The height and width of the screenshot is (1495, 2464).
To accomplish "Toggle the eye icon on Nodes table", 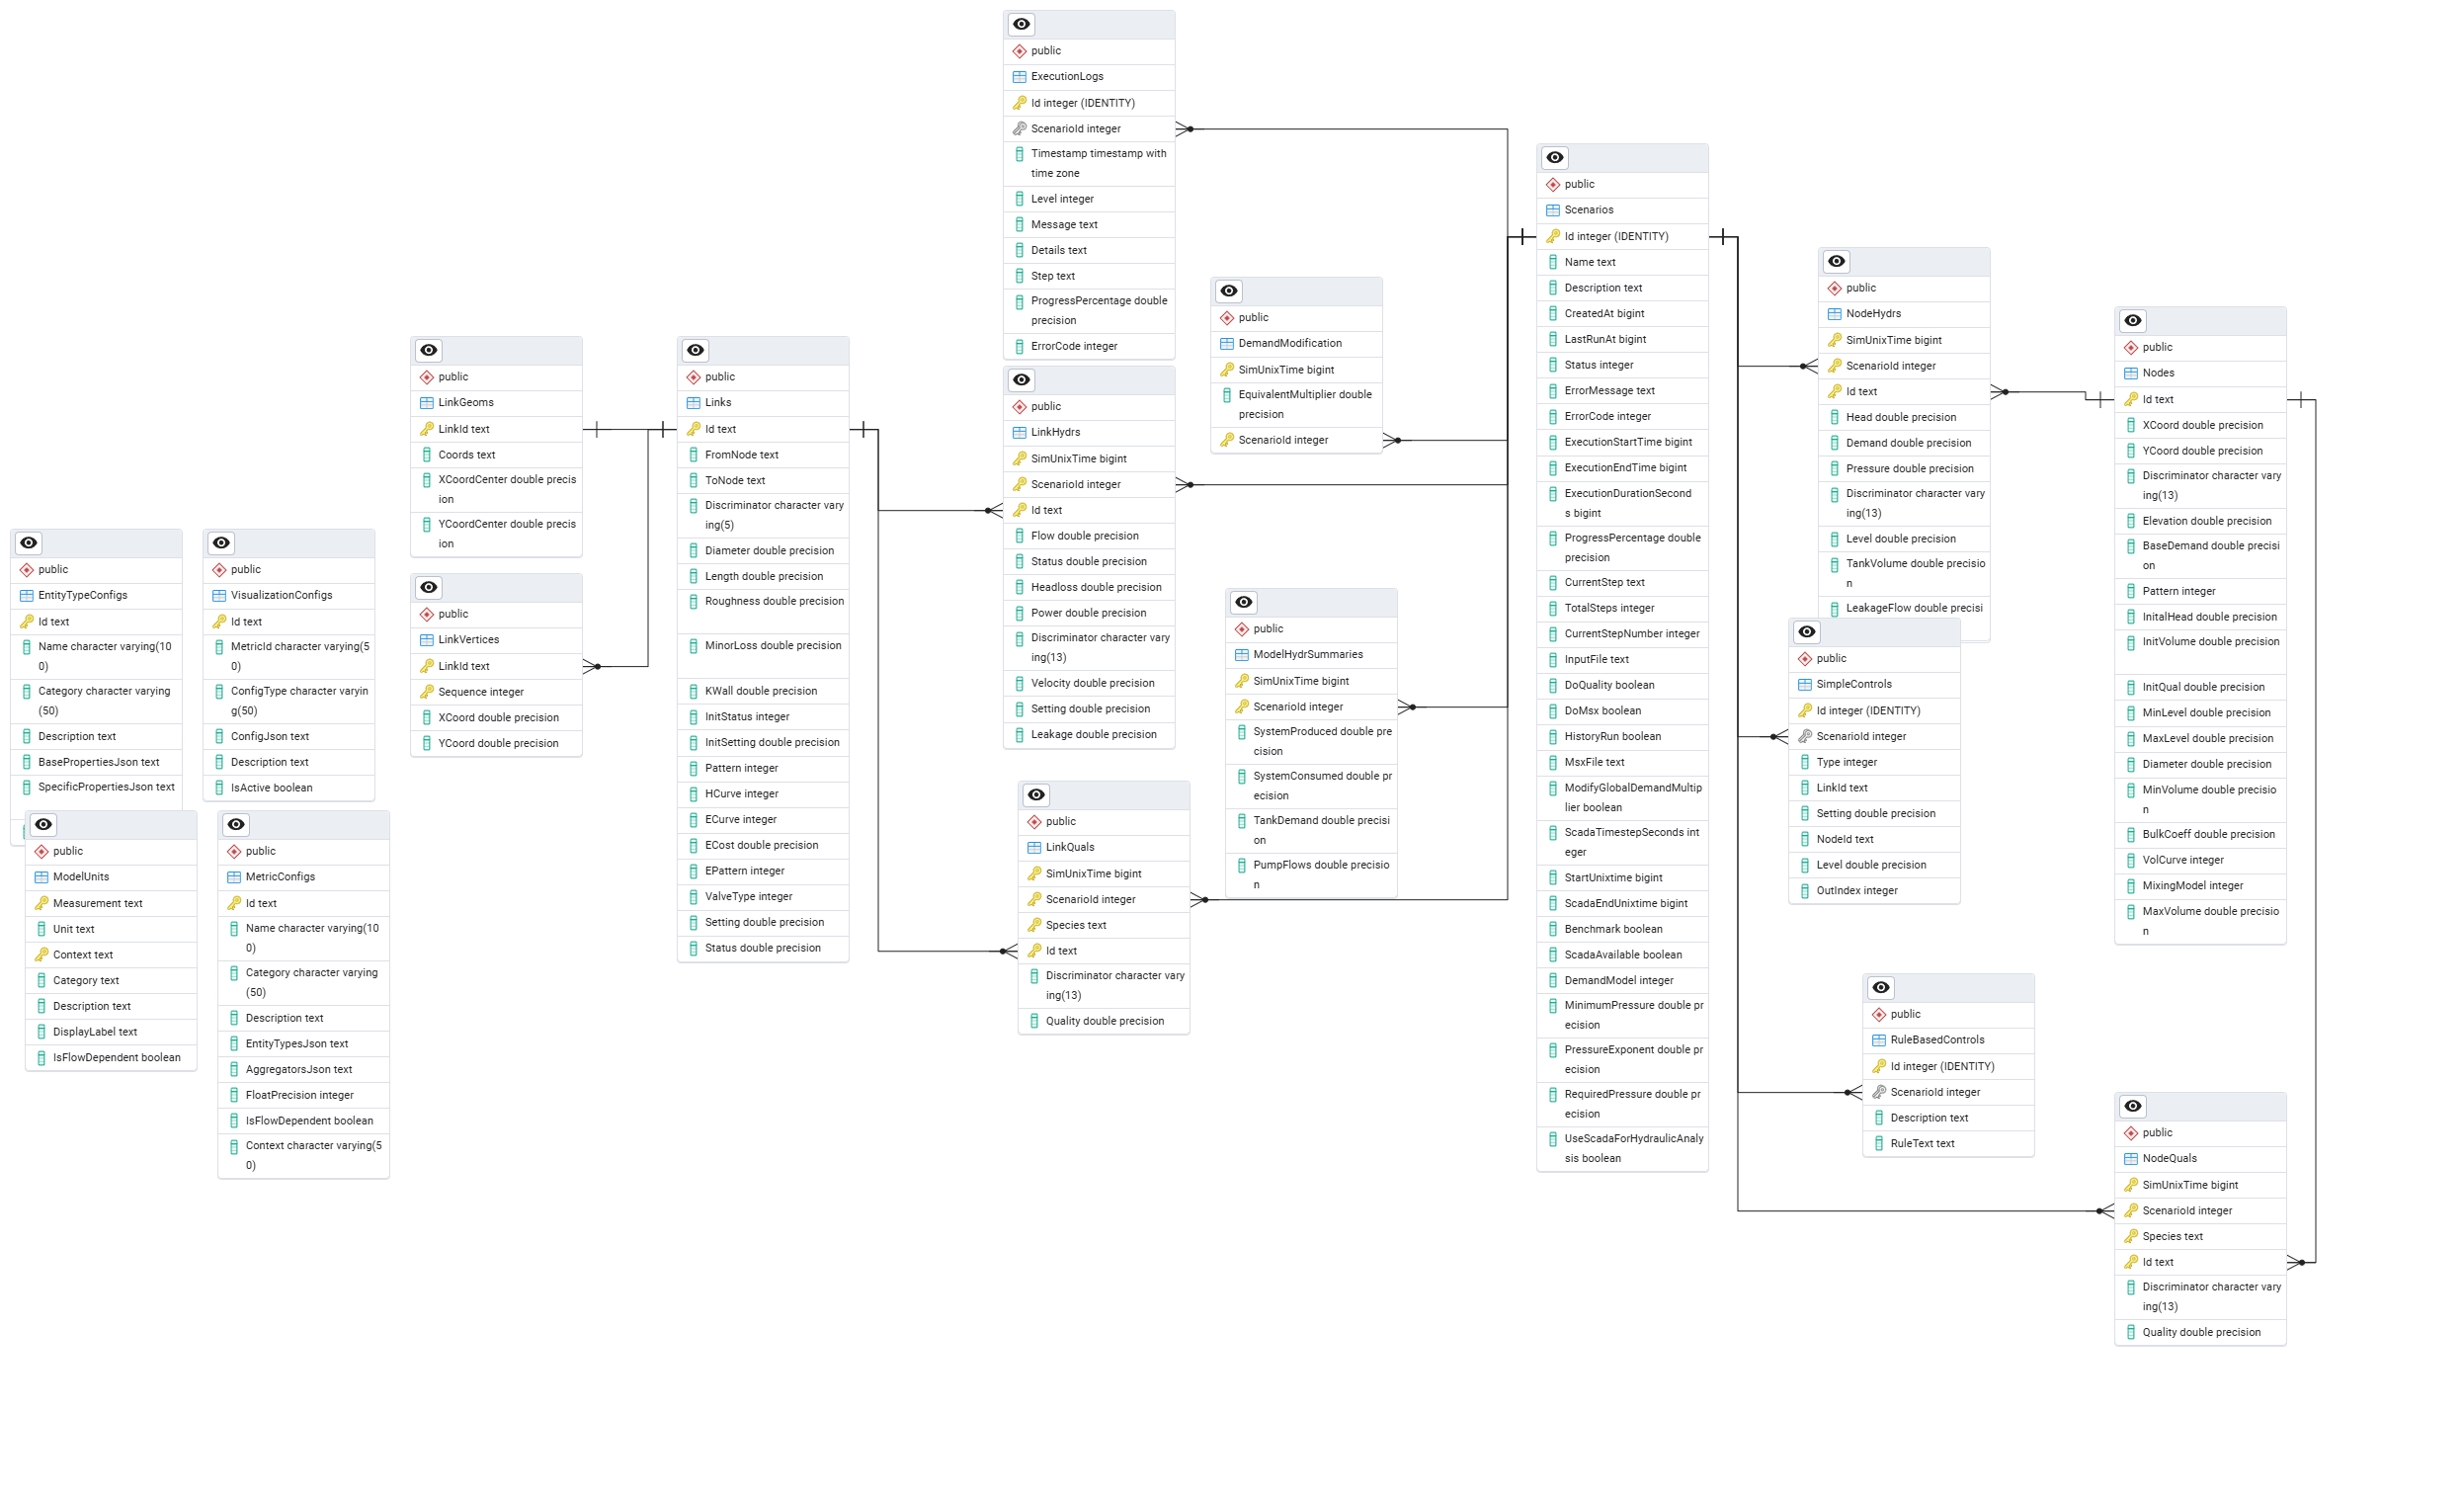I will [2133, 321].
